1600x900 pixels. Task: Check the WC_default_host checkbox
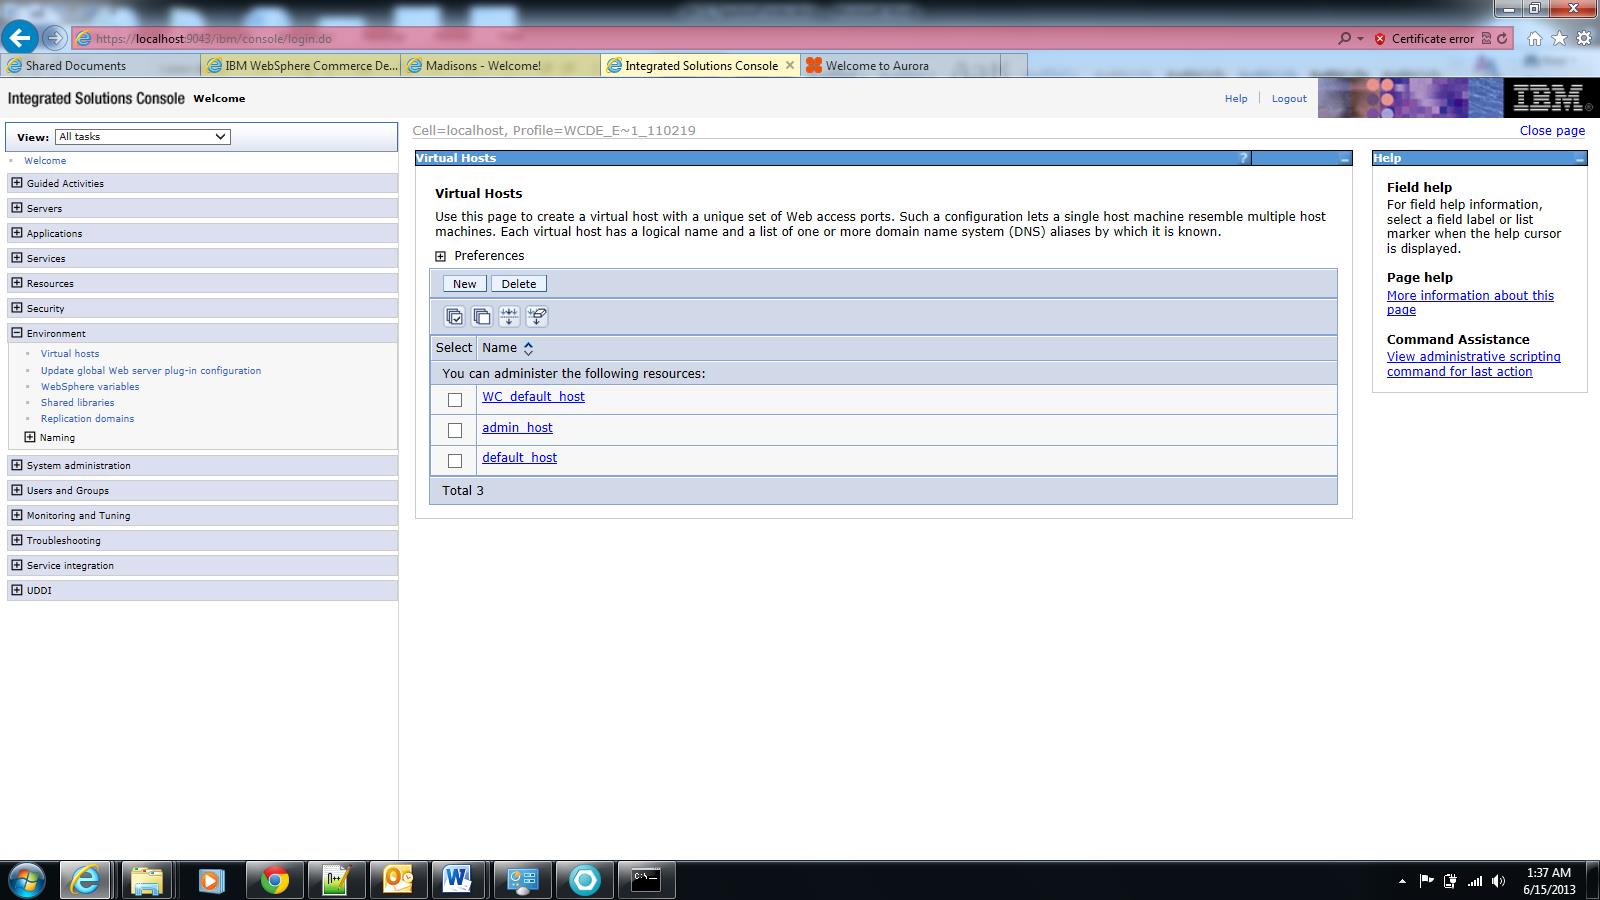coord(455,398)
